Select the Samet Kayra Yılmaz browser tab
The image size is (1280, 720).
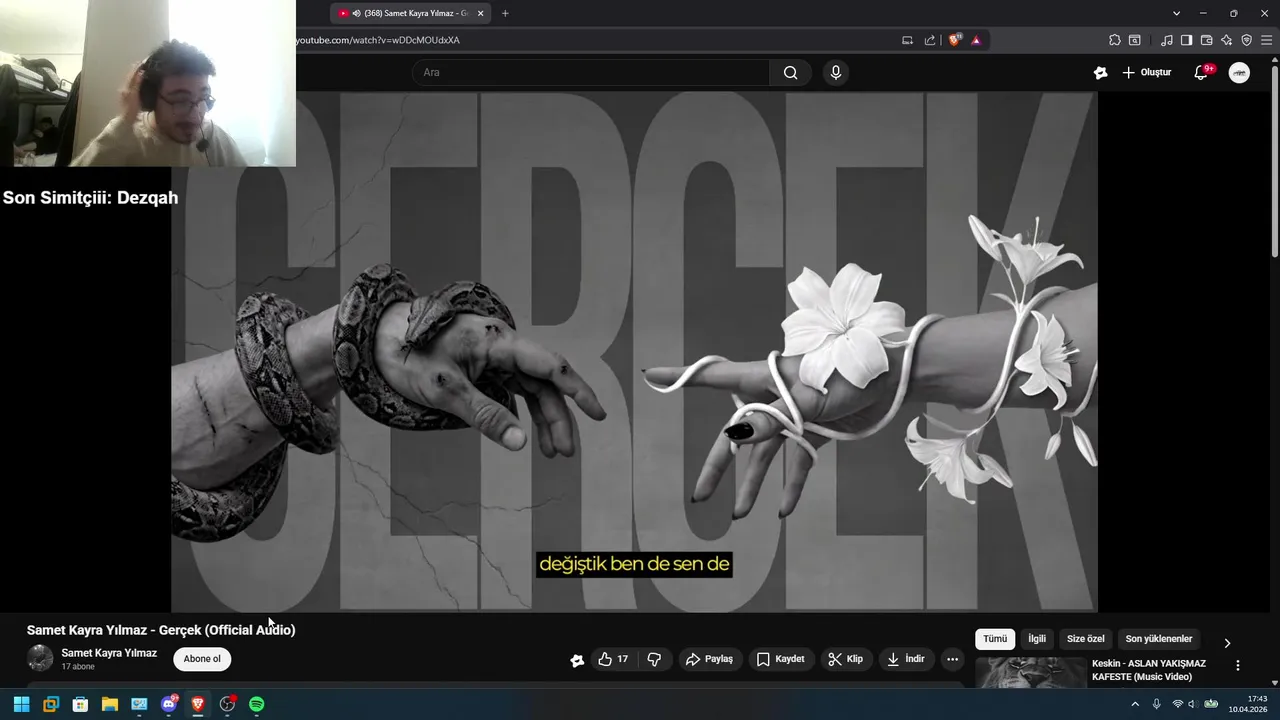410,13
